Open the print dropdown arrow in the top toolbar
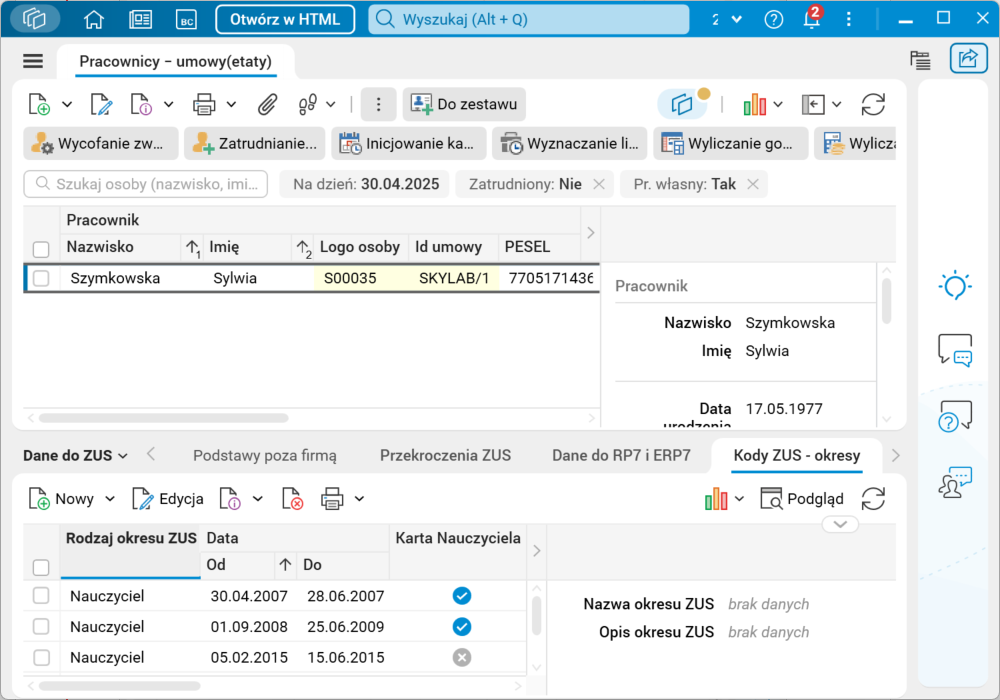Viewport: 1000px width, 700px height. (231, 104)
